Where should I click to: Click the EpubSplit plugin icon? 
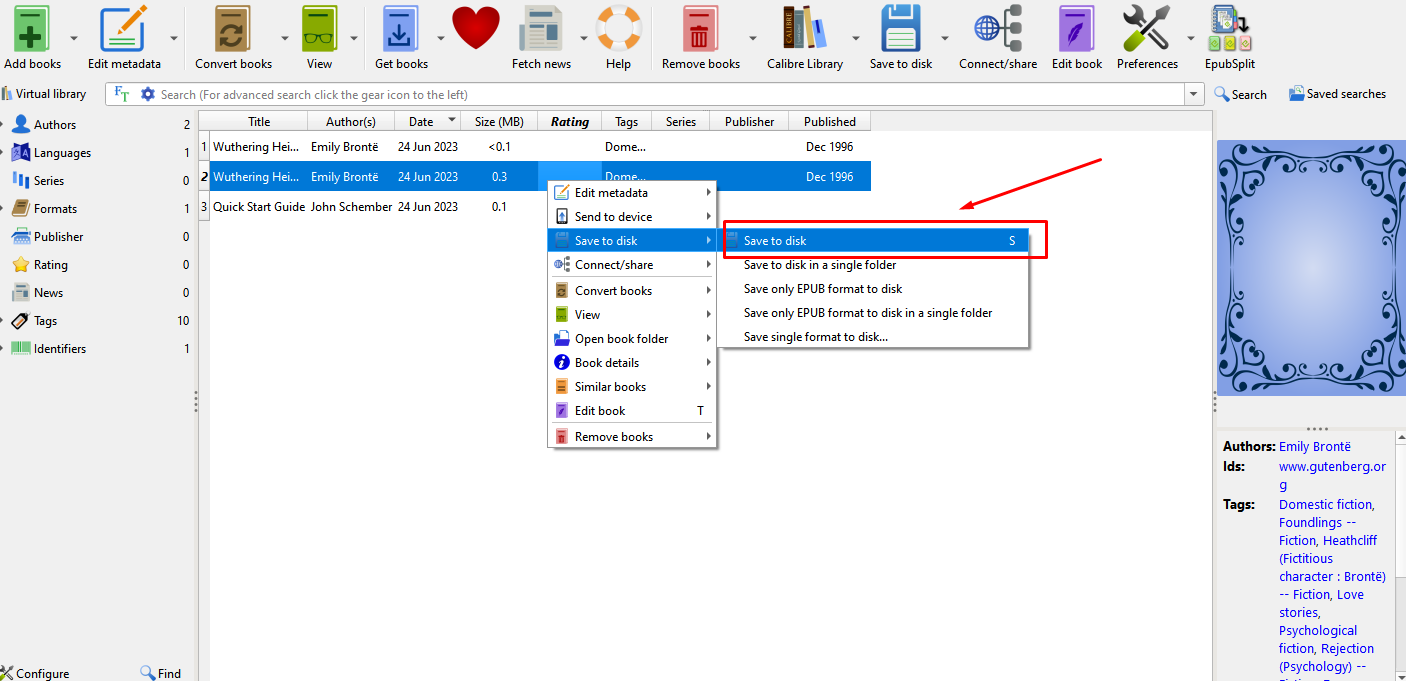pos(1230,28)
